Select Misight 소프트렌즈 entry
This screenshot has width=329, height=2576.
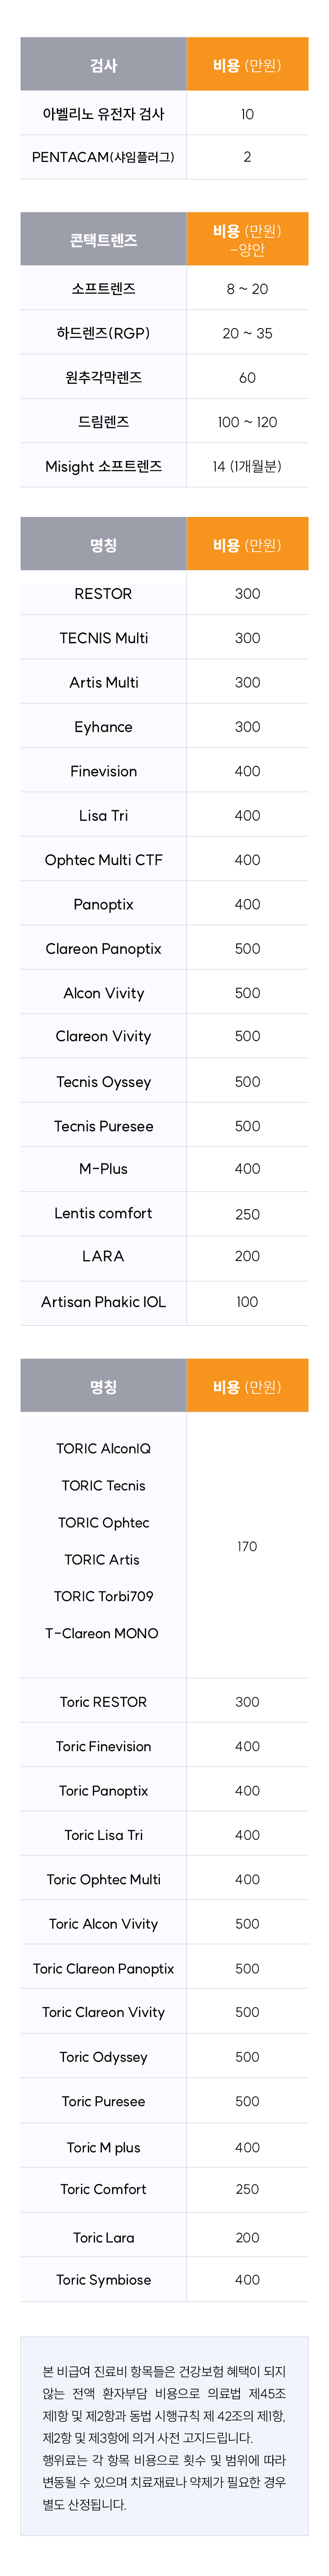point(103,466)
